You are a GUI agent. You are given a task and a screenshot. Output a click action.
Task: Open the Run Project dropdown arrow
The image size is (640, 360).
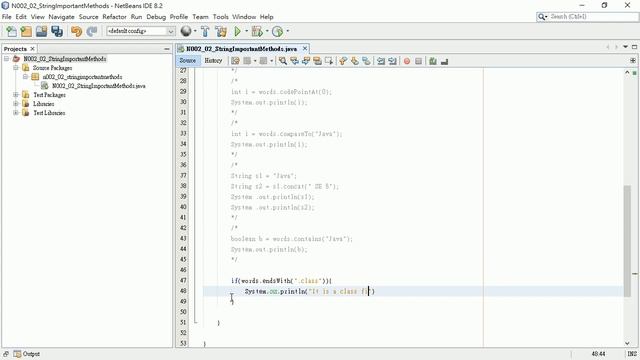tap(247, 31)
